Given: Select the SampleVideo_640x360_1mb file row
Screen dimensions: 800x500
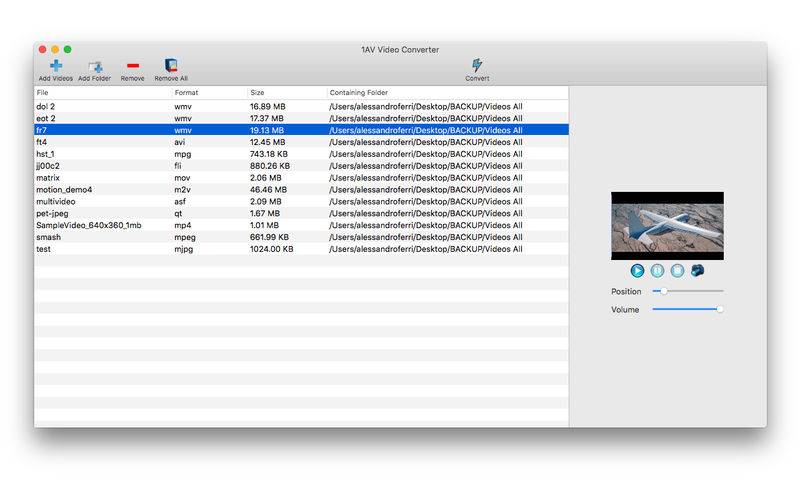Looking at the screenshot, I should (302, 225).
